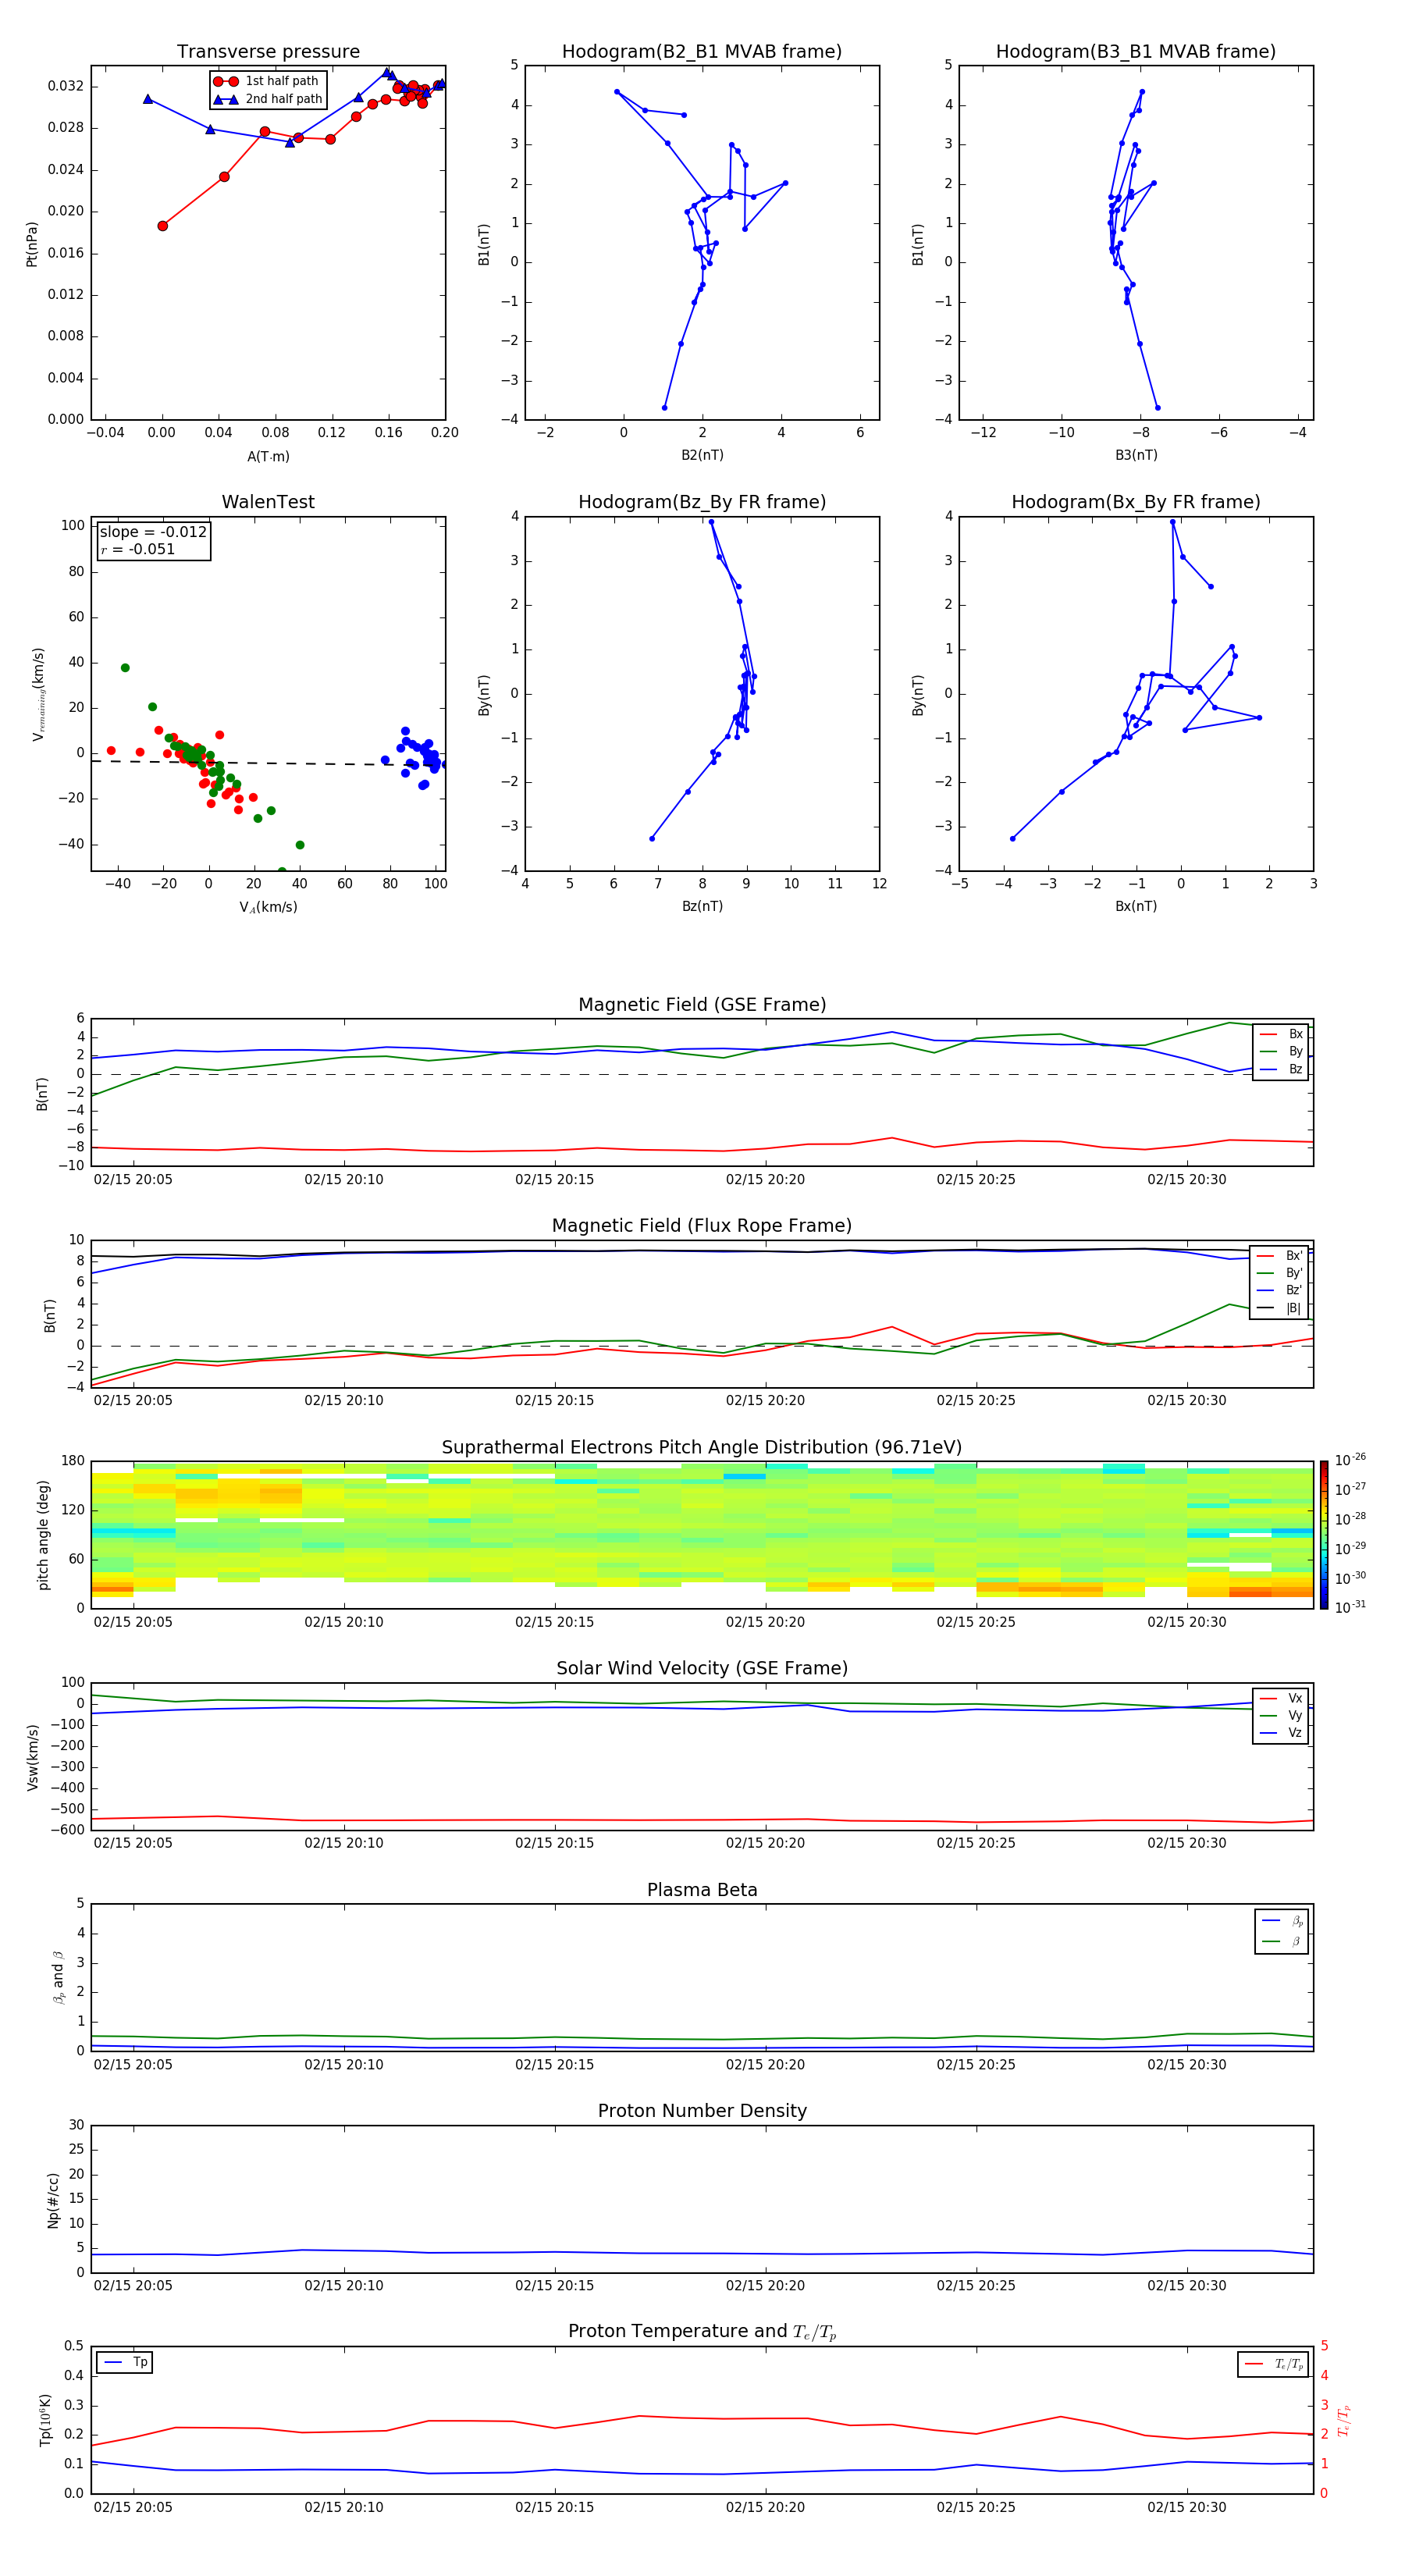The image size is (1405, 2576).
Task: Click the 'B3(nT)' x-axis label
Action: point(1136,456)
